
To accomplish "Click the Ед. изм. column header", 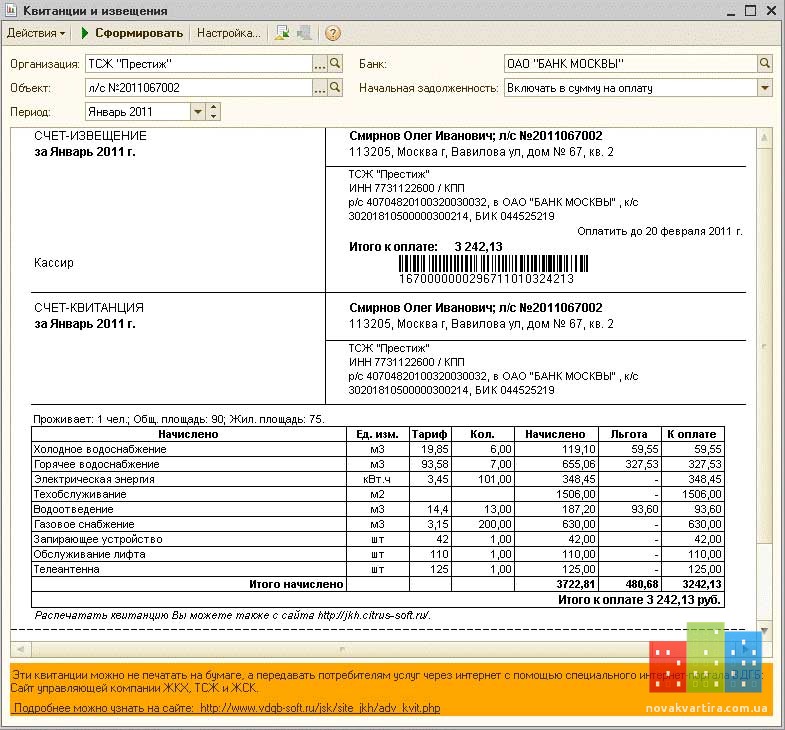I will (x=377, y=434).
